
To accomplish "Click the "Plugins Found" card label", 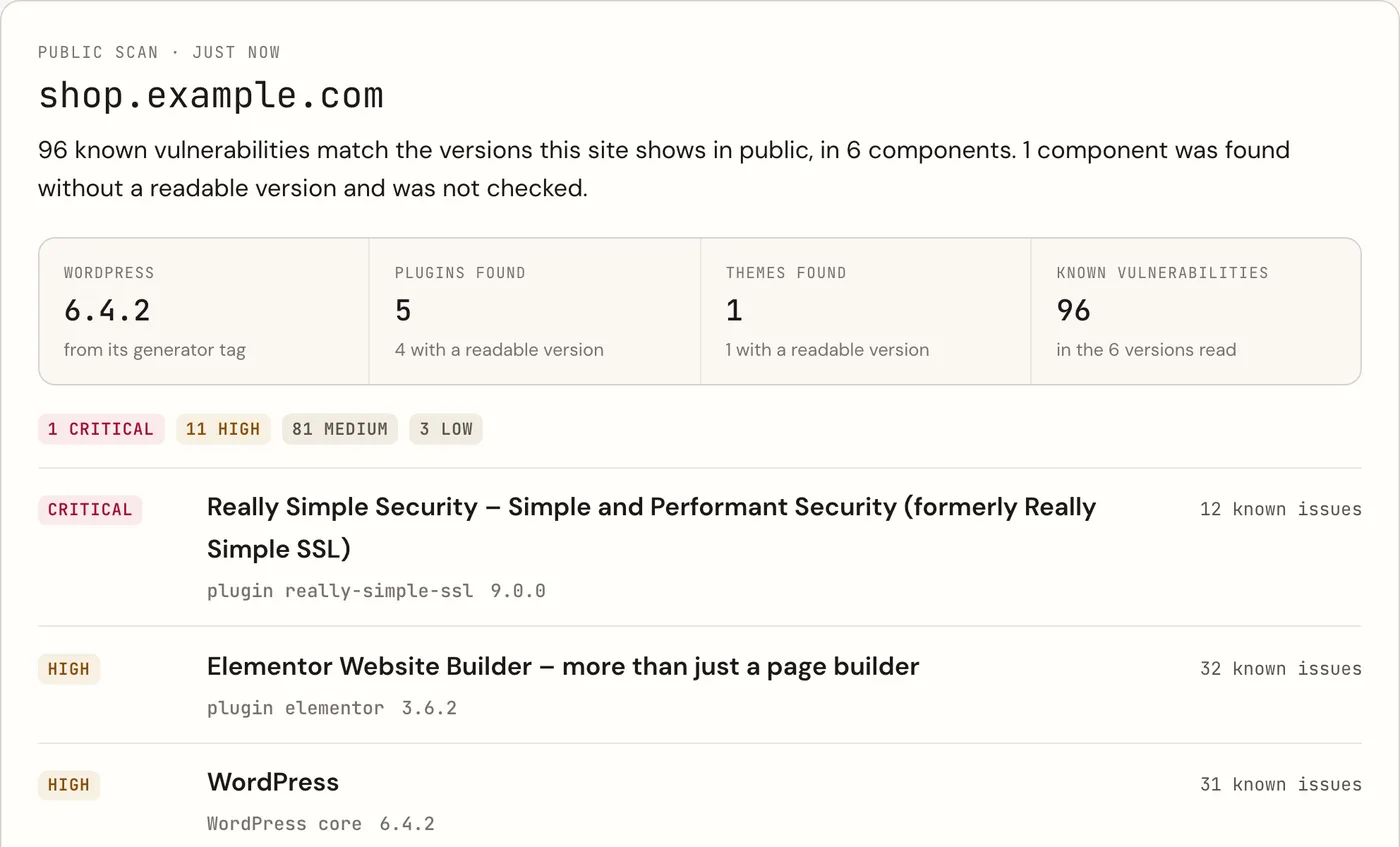I will (x=460, y=272).
